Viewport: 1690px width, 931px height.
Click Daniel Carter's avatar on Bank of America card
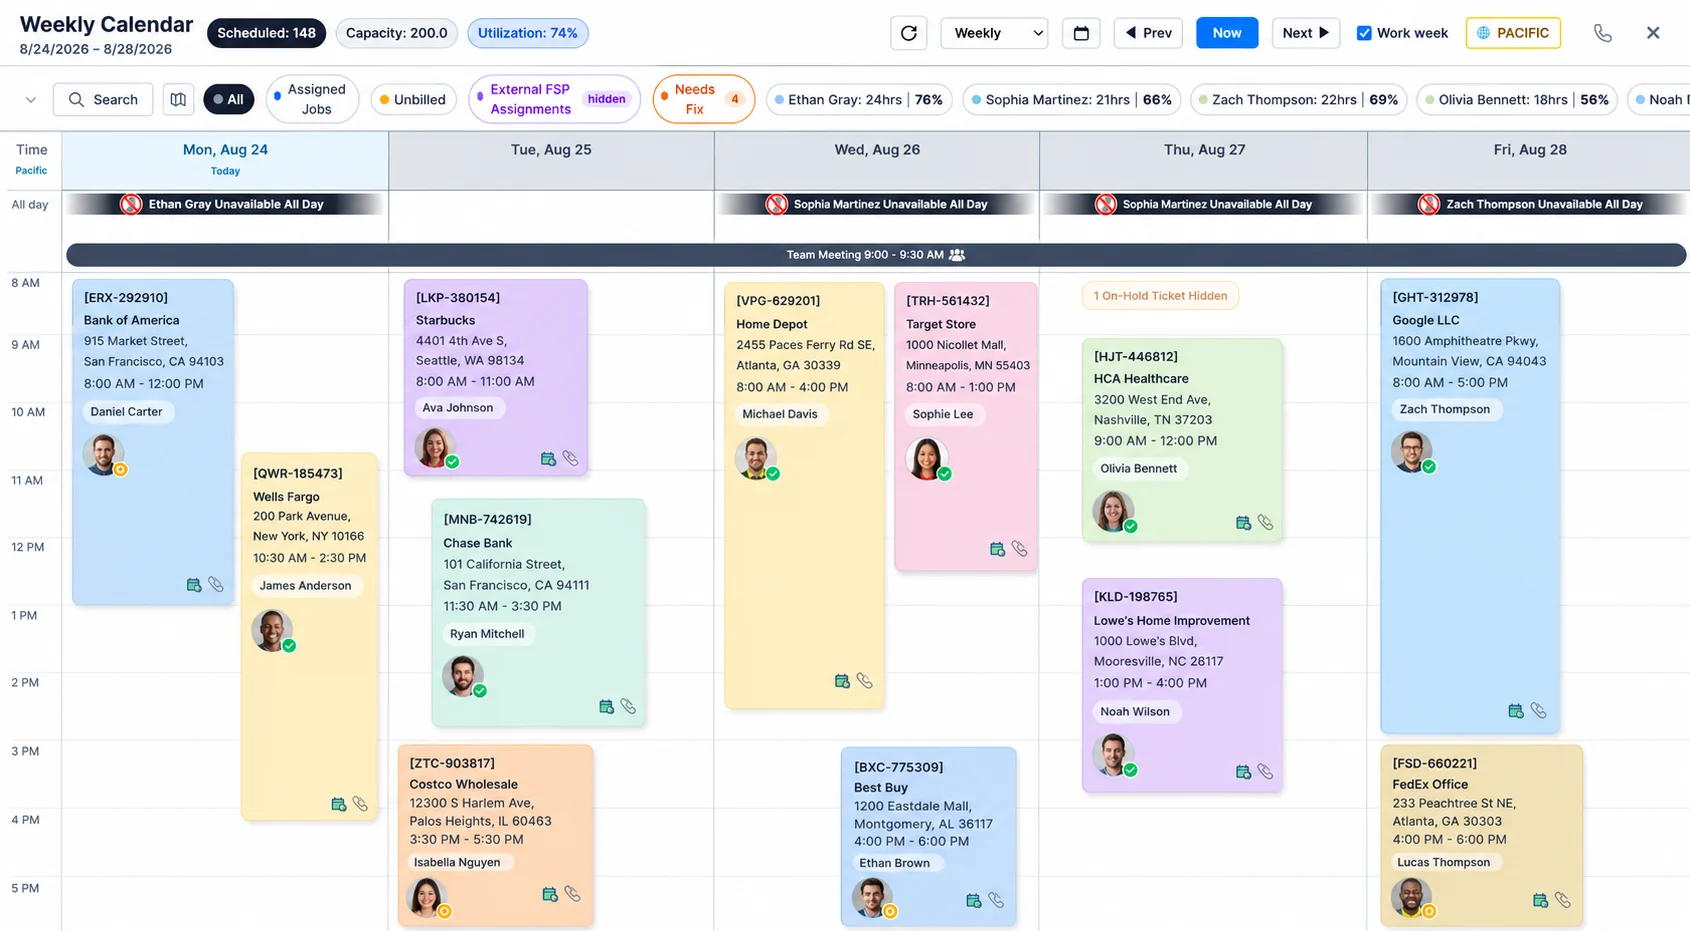click(x=103, y=454)
